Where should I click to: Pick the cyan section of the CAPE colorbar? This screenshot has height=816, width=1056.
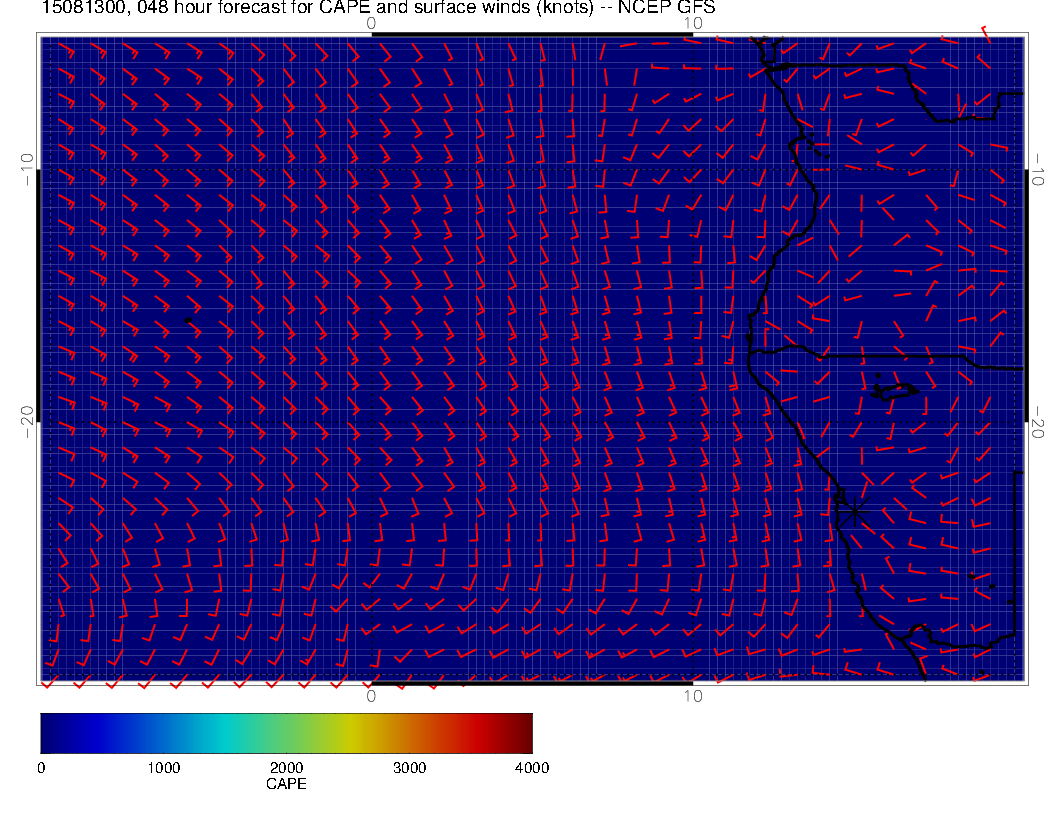[x=225, y=733]
